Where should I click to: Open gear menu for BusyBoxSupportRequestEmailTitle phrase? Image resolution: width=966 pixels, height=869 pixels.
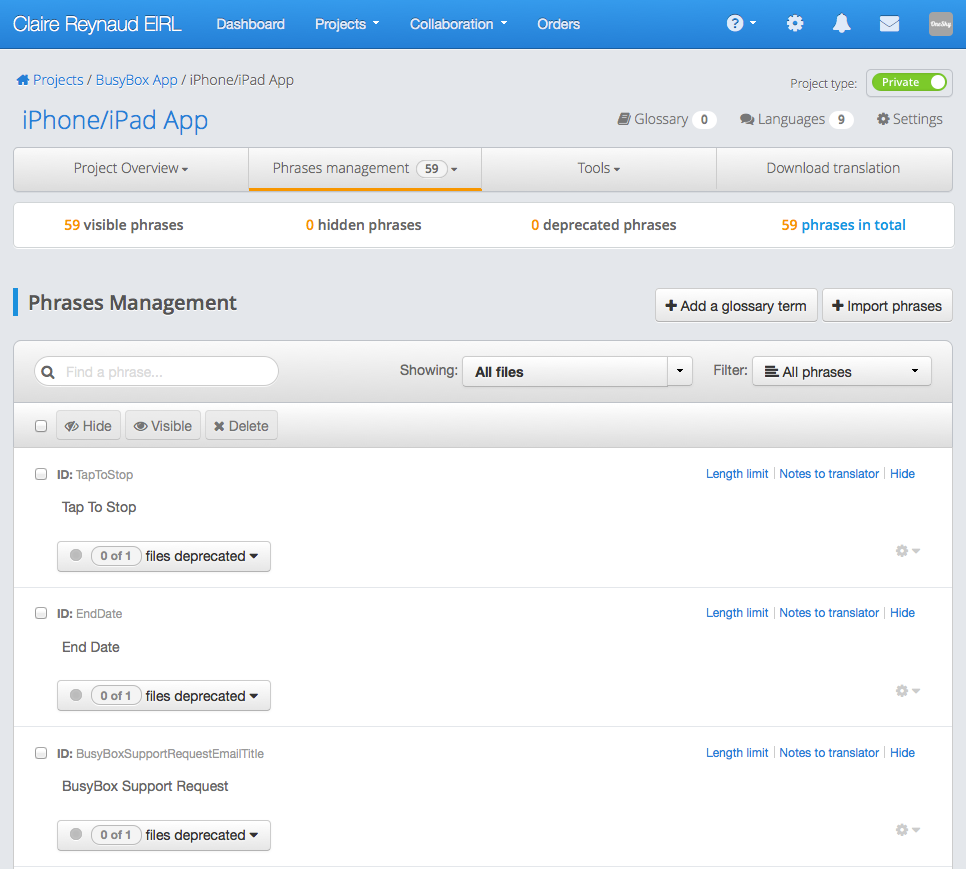coord(907,830)
